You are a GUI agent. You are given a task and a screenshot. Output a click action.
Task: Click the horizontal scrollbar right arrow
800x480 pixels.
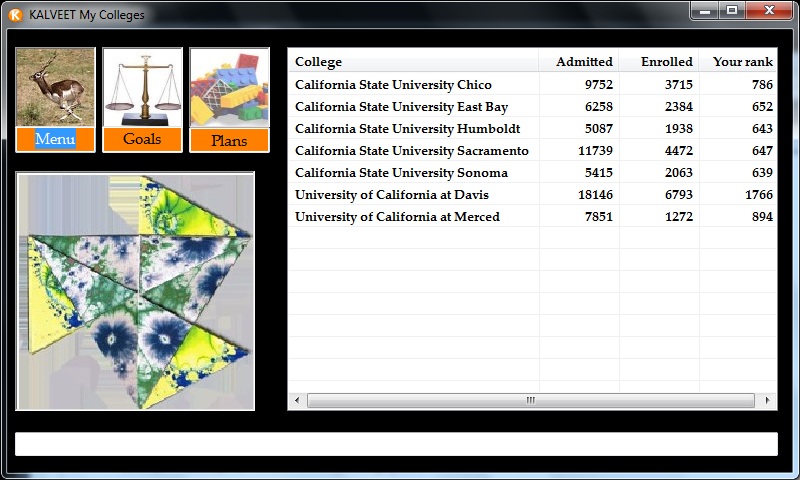[x=768, y=400]
